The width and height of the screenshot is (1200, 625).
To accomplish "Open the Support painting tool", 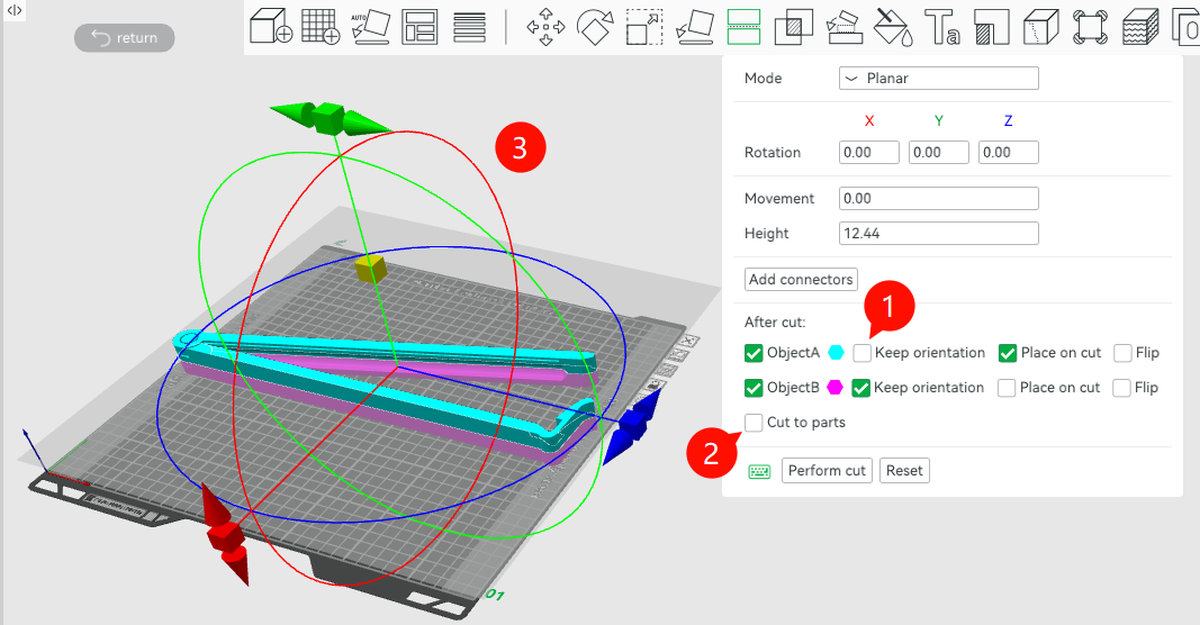I will click(x=843, y=26).
